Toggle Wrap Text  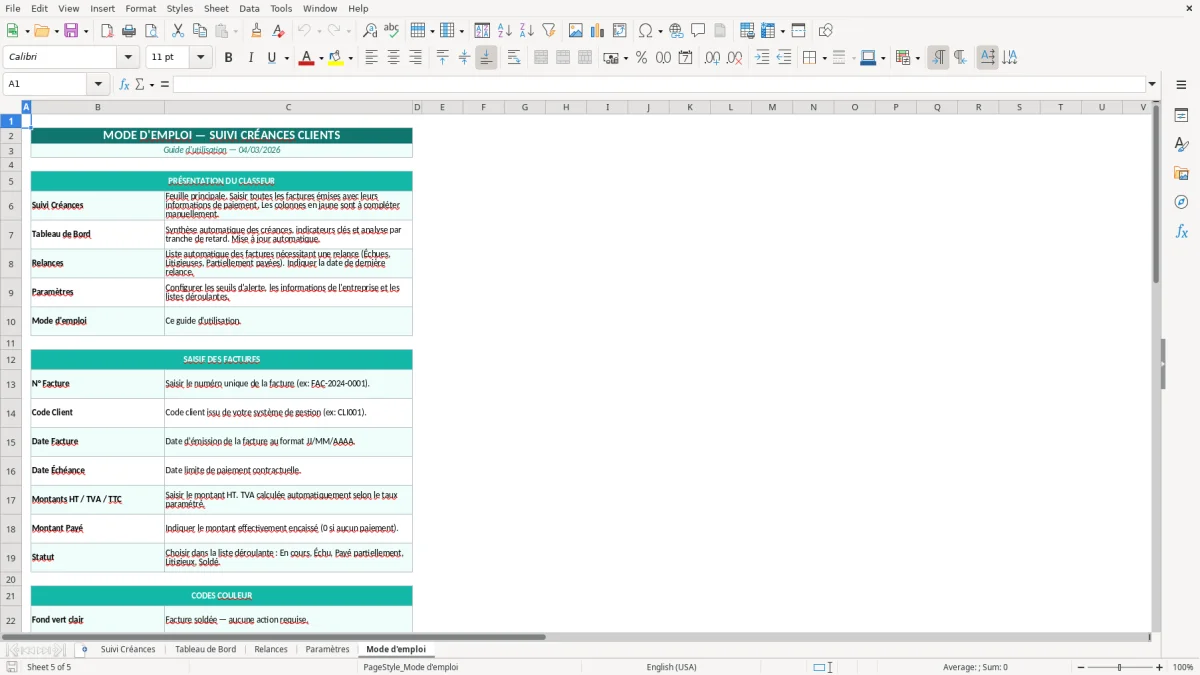click(x=514, y=58)
